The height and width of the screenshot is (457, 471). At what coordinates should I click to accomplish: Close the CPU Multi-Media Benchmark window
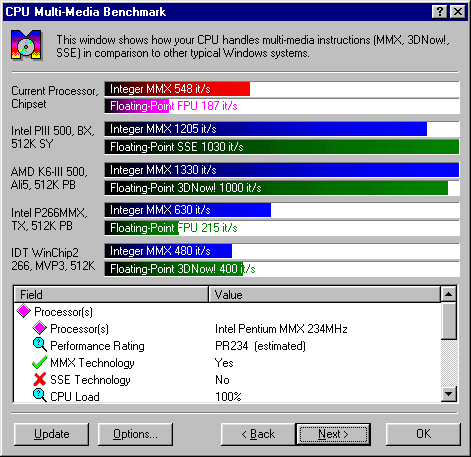point(458,12)
